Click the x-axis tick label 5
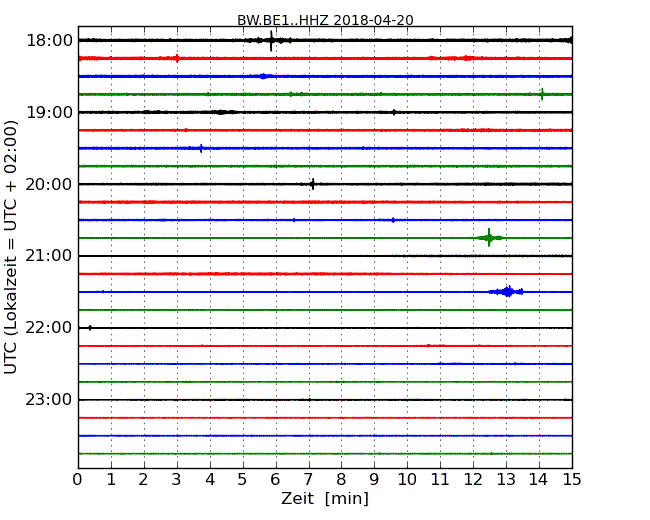Image resolution: width=650 pixels, height=520 pixels. [243, 480]
